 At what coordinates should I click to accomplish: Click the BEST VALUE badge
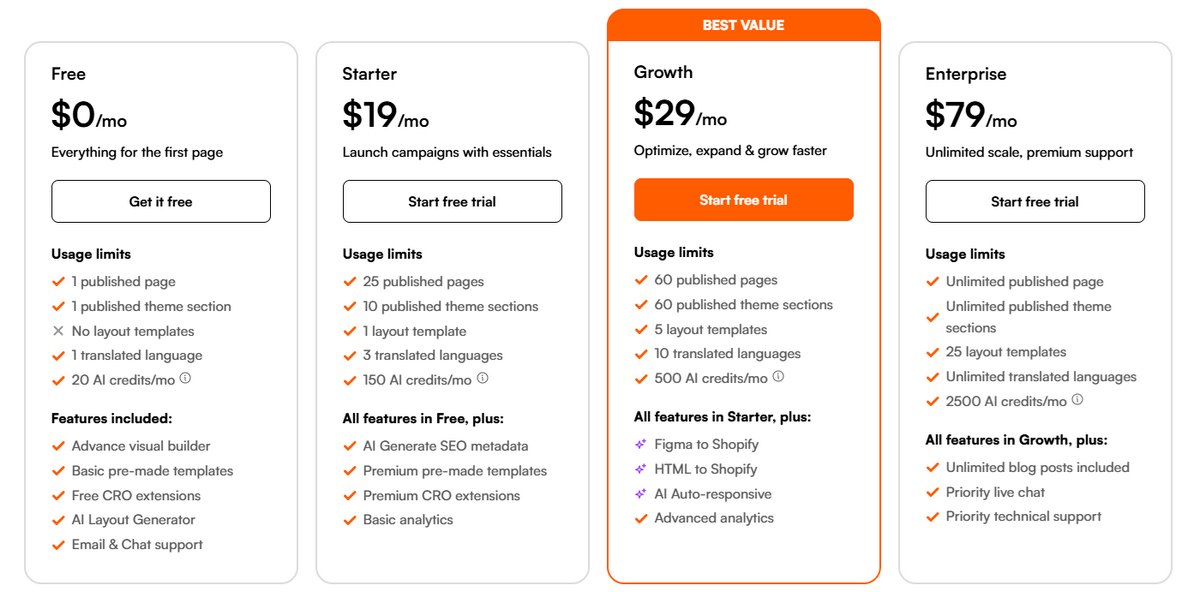point(743,25)
